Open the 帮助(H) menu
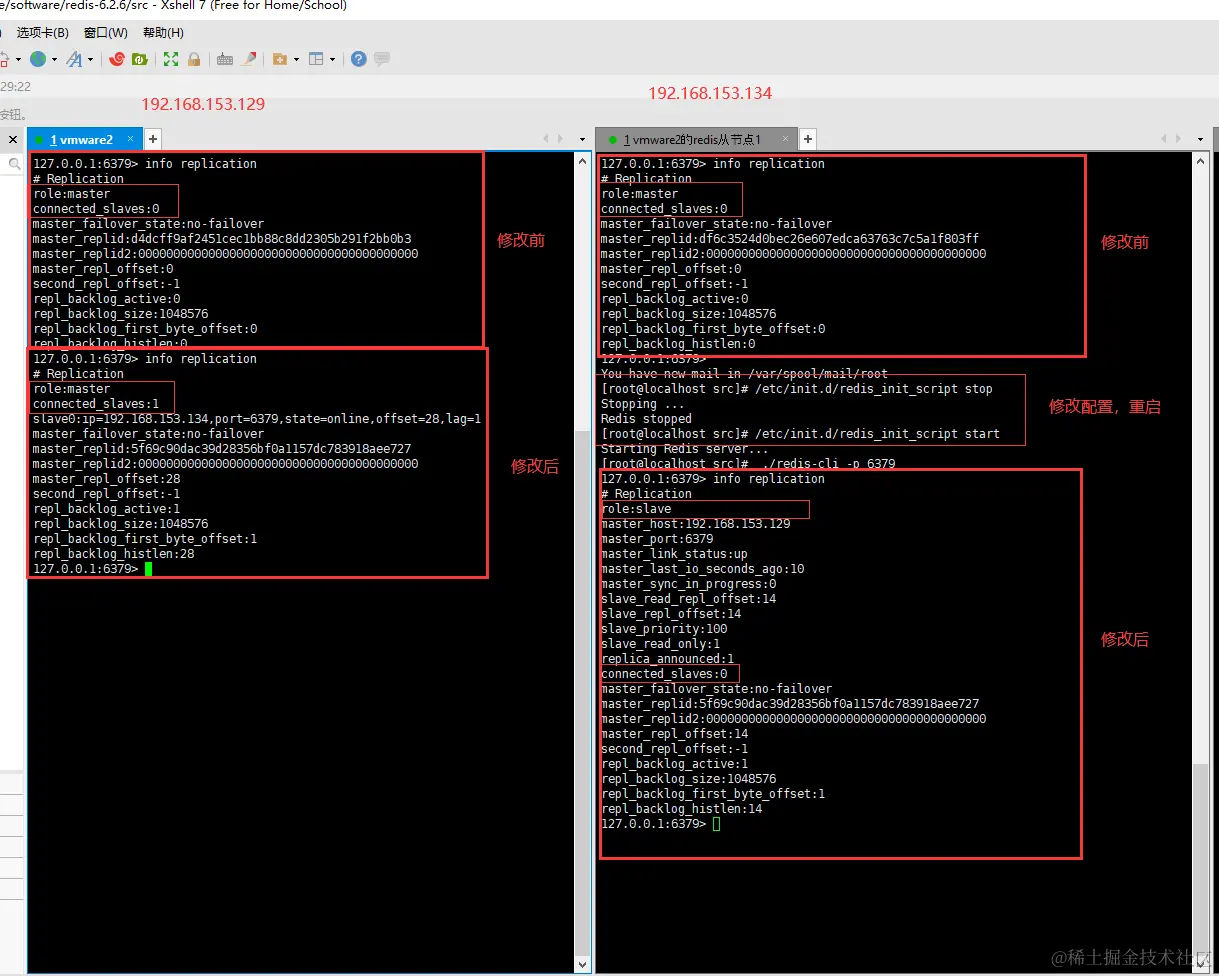 163,33
